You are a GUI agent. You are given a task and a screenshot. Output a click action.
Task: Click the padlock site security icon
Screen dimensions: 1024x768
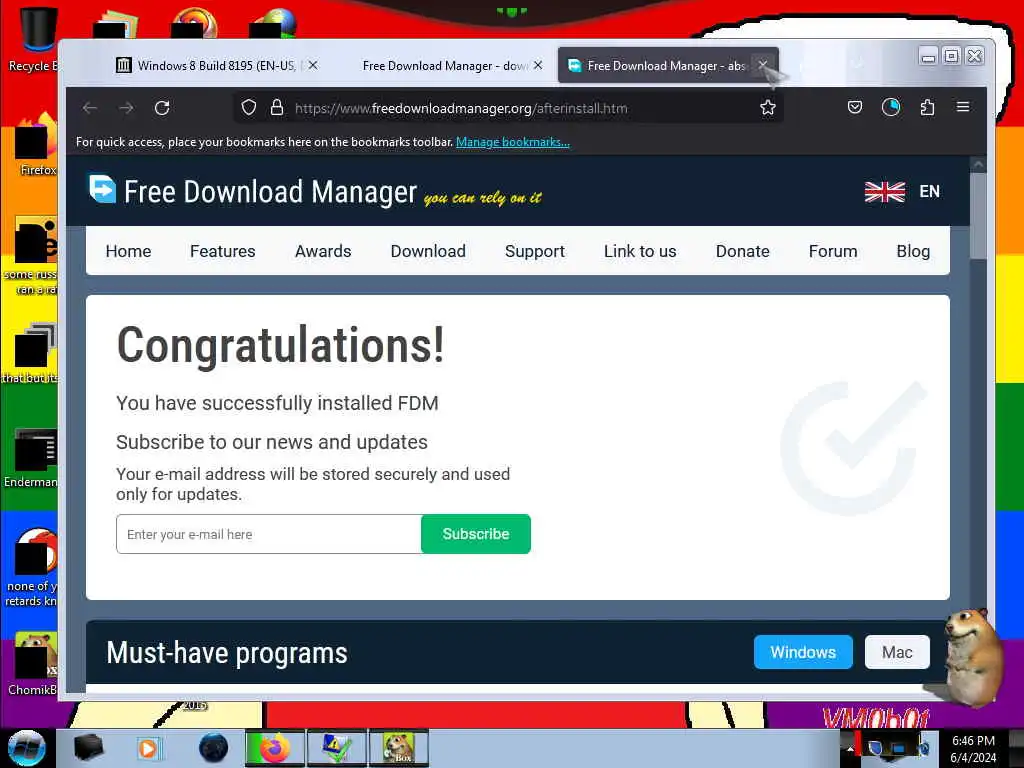pyautogui.click(x=277, y=108)
